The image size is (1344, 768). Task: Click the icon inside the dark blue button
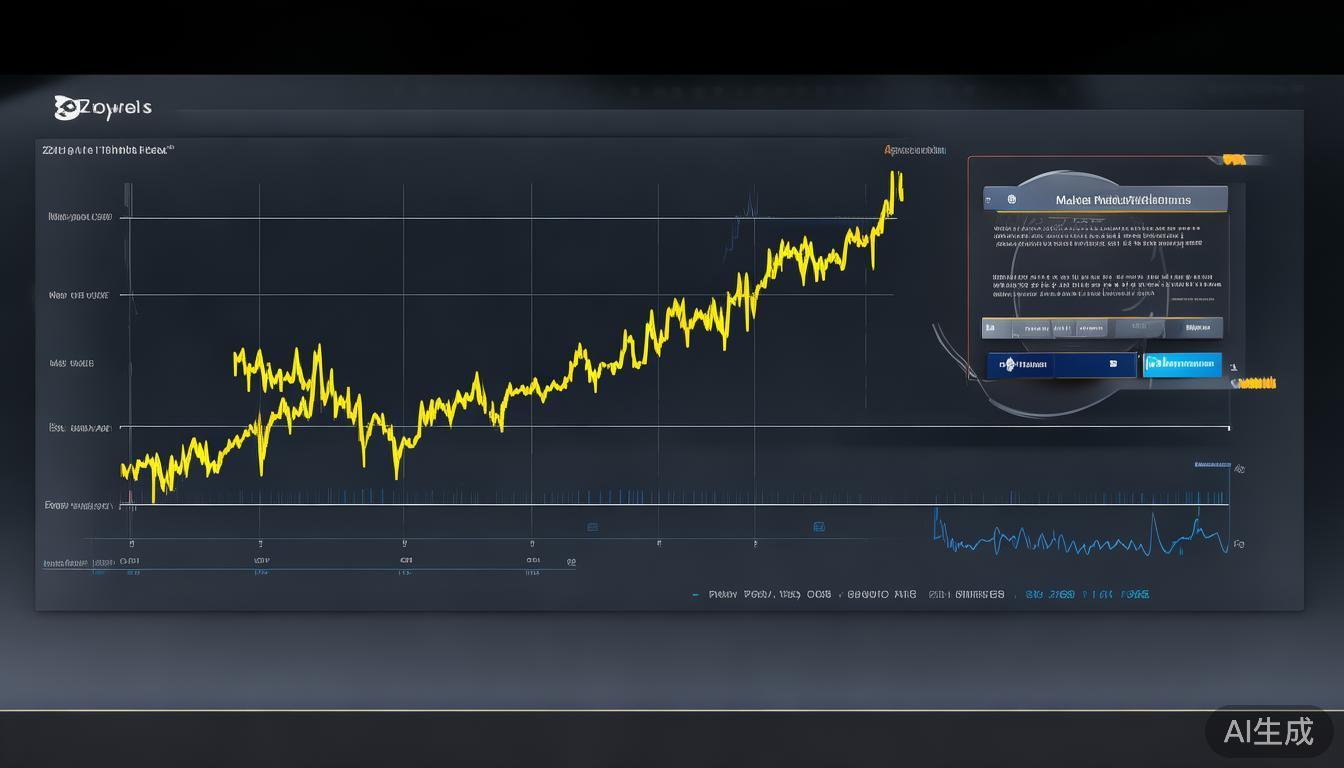(1008, 365)
